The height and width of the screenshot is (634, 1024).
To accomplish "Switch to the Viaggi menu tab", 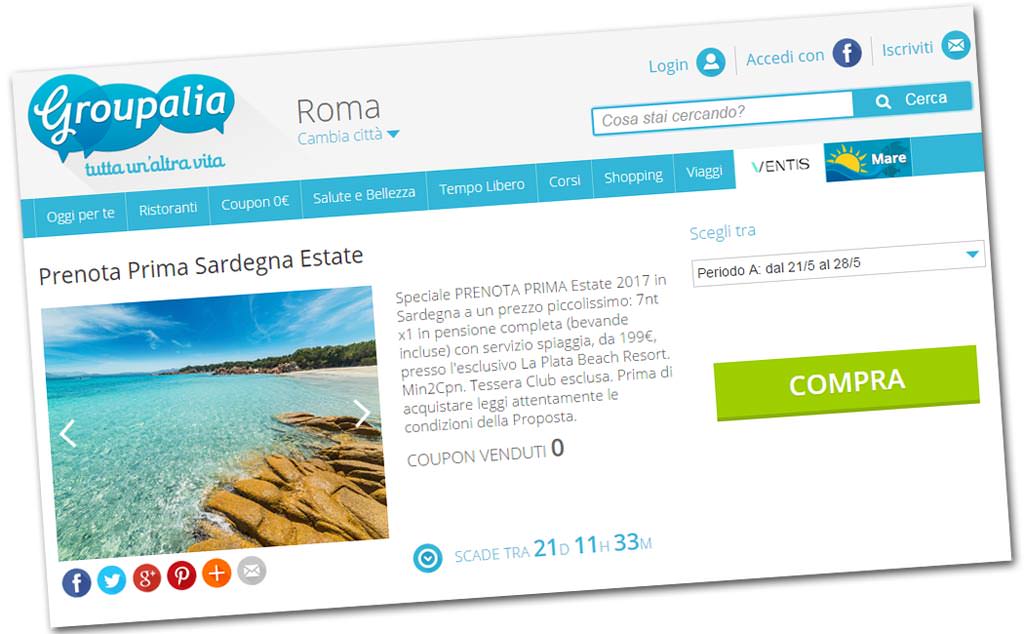I will [705, 172].
